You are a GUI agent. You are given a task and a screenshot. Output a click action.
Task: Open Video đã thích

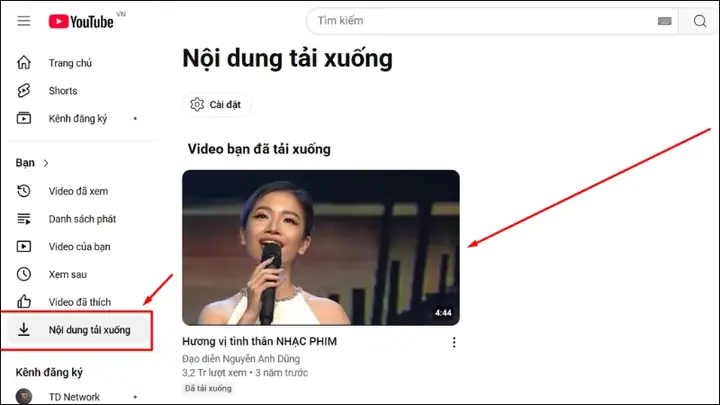[x=80, y=302]
